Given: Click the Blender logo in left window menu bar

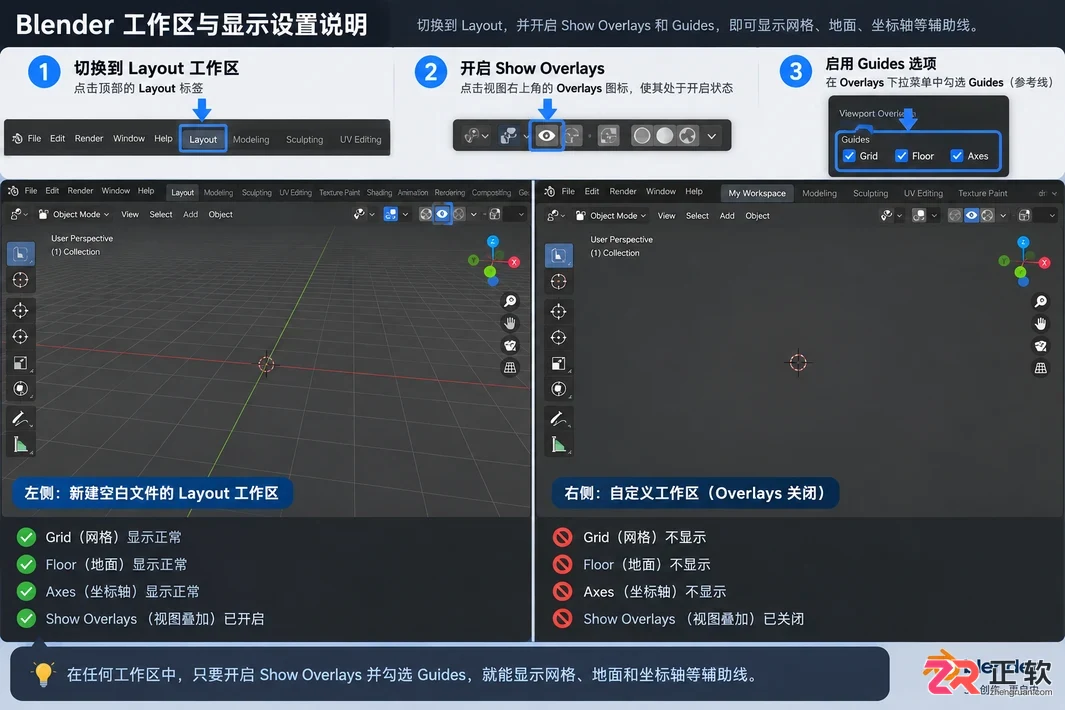Looking at the screenshot, I should point(13,192).
